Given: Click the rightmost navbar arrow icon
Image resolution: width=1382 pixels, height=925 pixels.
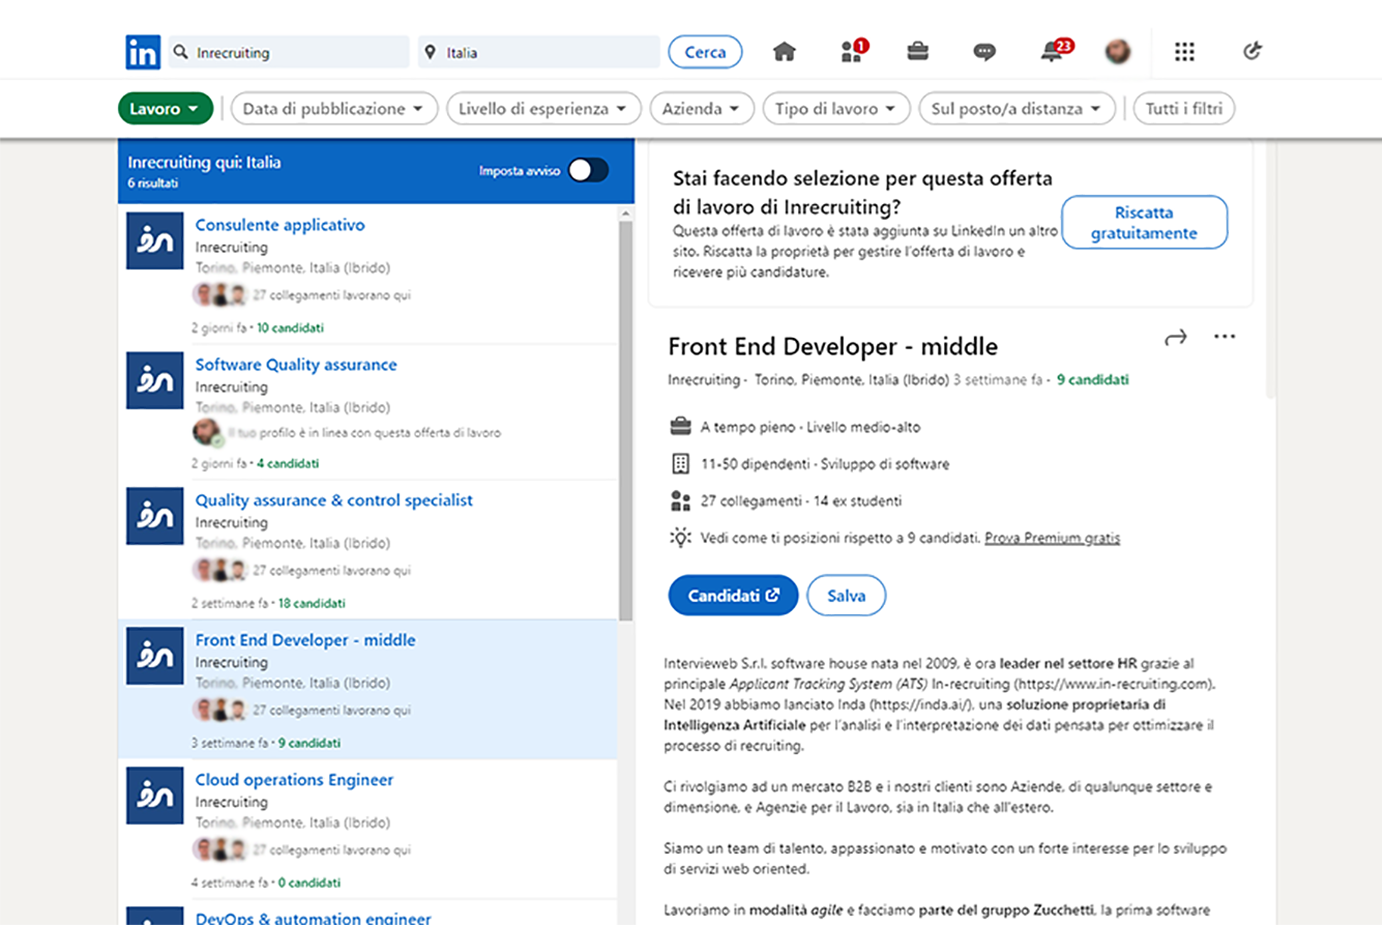Looking at the screenshot, I should pyautogui.click(x=1252, y=51).
